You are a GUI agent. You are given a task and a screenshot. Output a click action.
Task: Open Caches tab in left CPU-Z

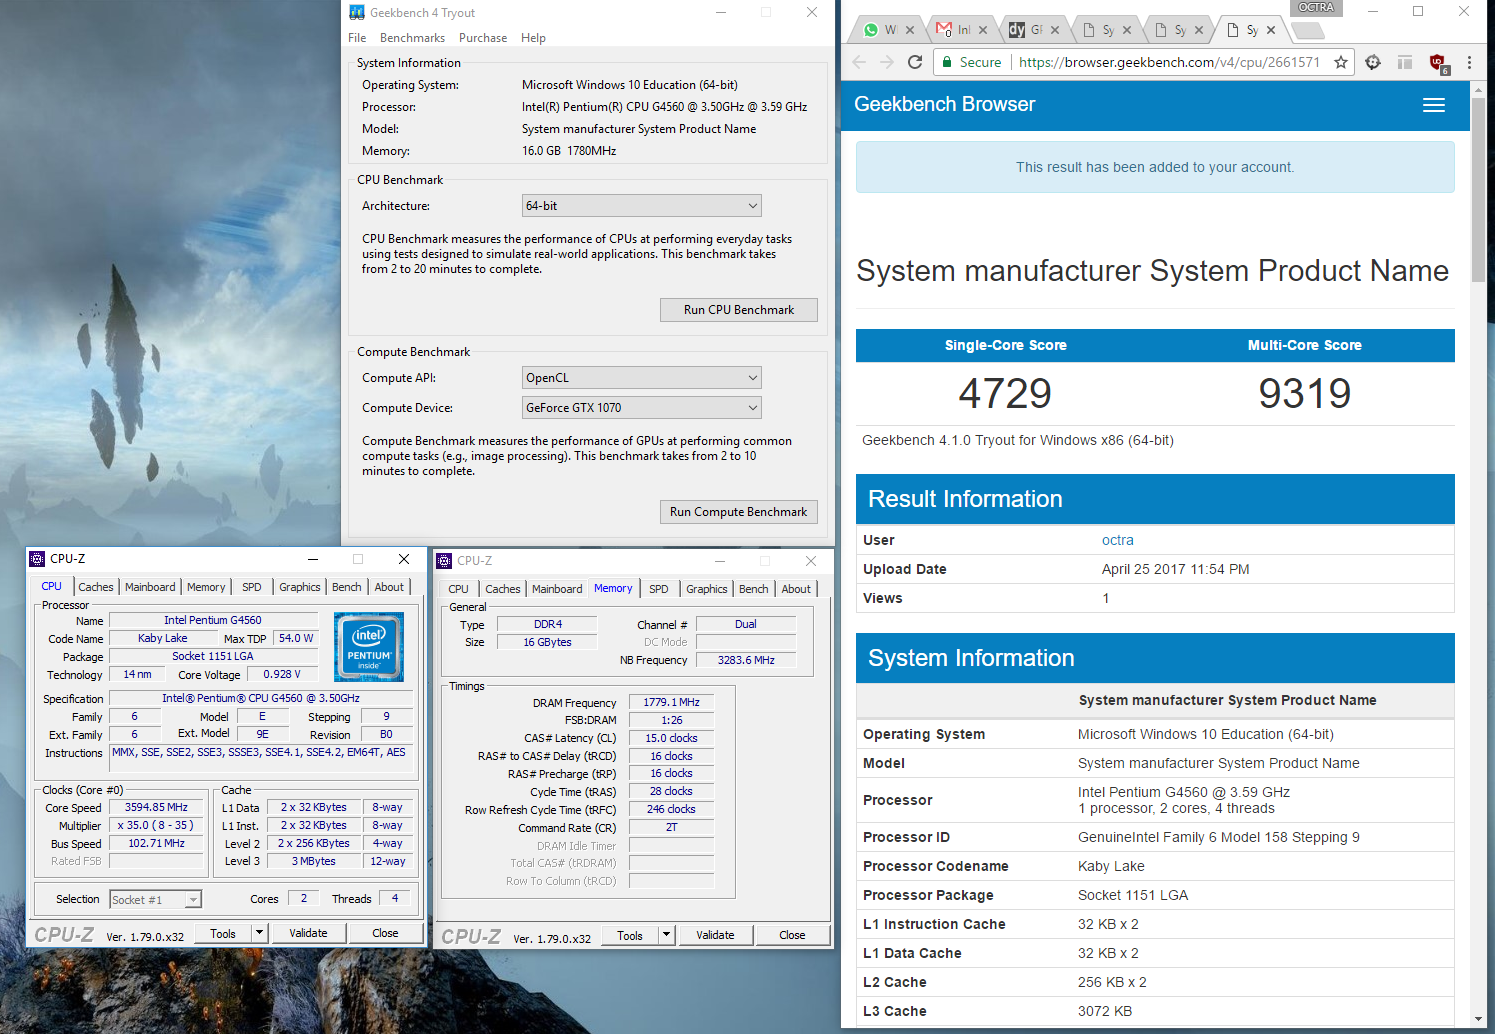click(96, 587)
